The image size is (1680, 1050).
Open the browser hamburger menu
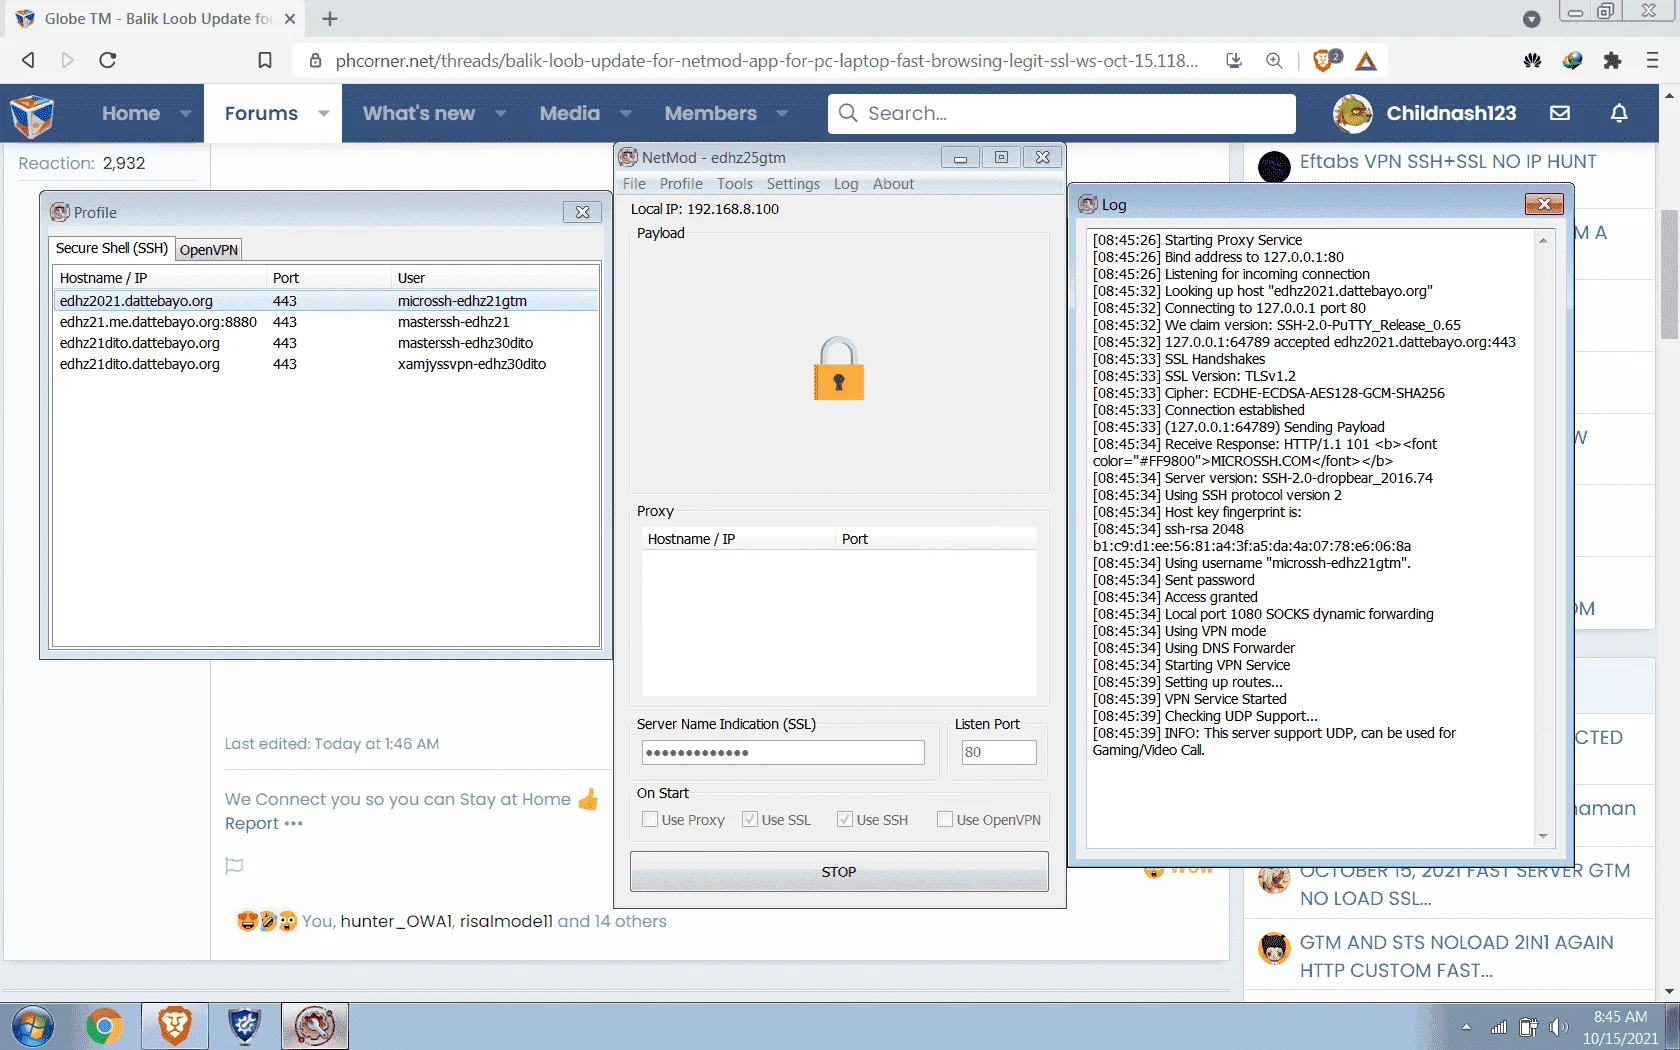pos(1652,60)
